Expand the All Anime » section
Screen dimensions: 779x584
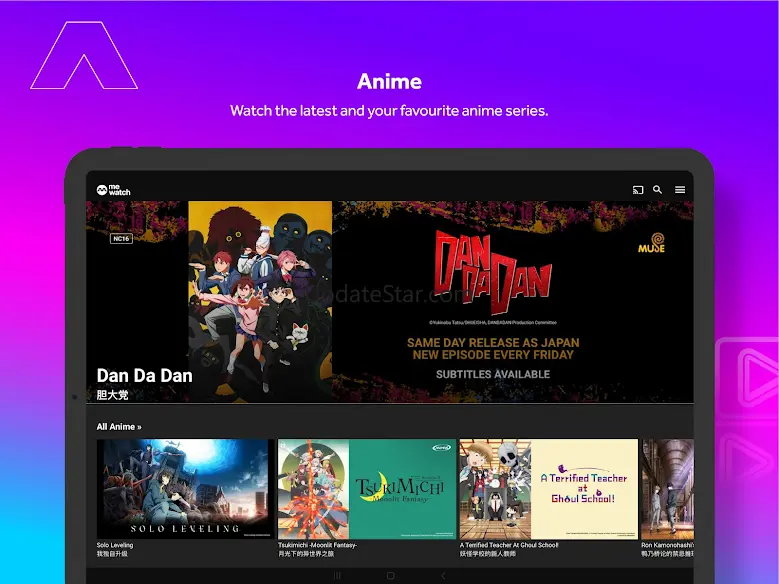pos(119,426)
